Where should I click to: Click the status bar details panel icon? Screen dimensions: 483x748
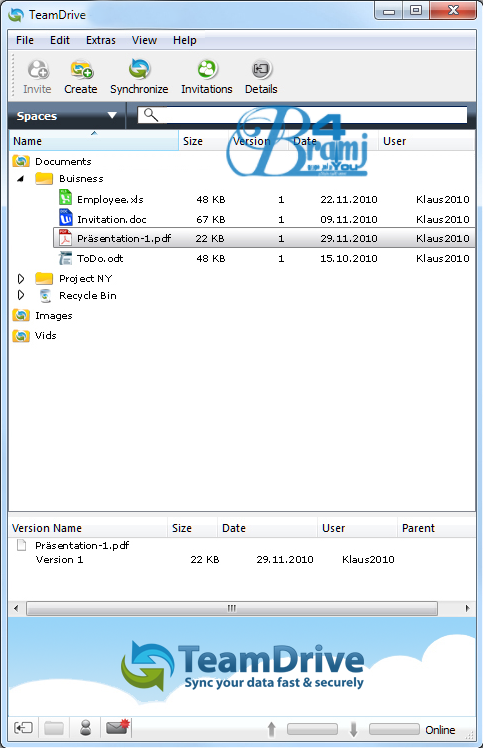23,728
